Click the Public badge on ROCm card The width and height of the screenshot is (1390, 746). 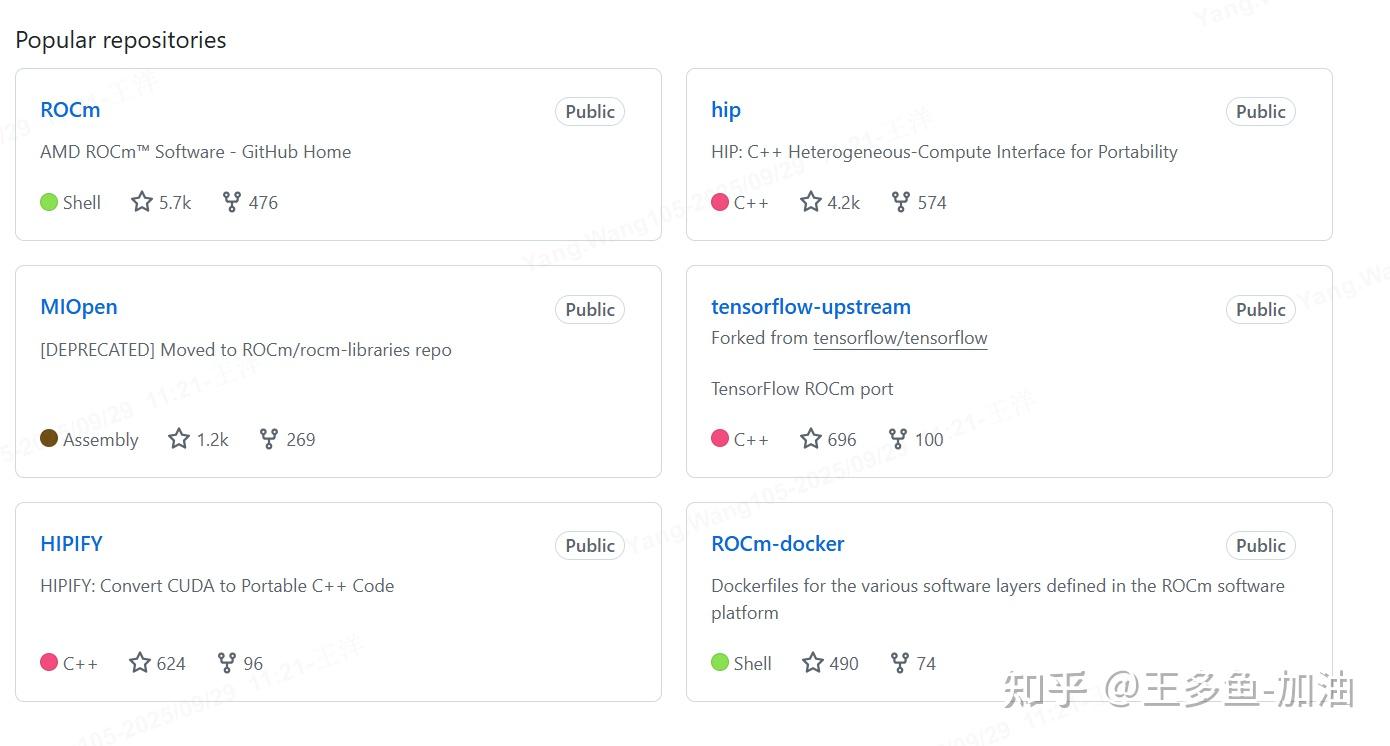[x=590, y=112]
